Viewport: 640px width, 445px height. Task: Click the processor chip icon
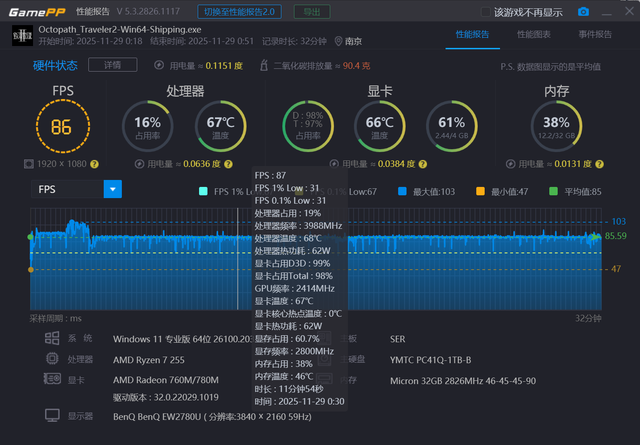pyautogui.click(x=52, y=358)
